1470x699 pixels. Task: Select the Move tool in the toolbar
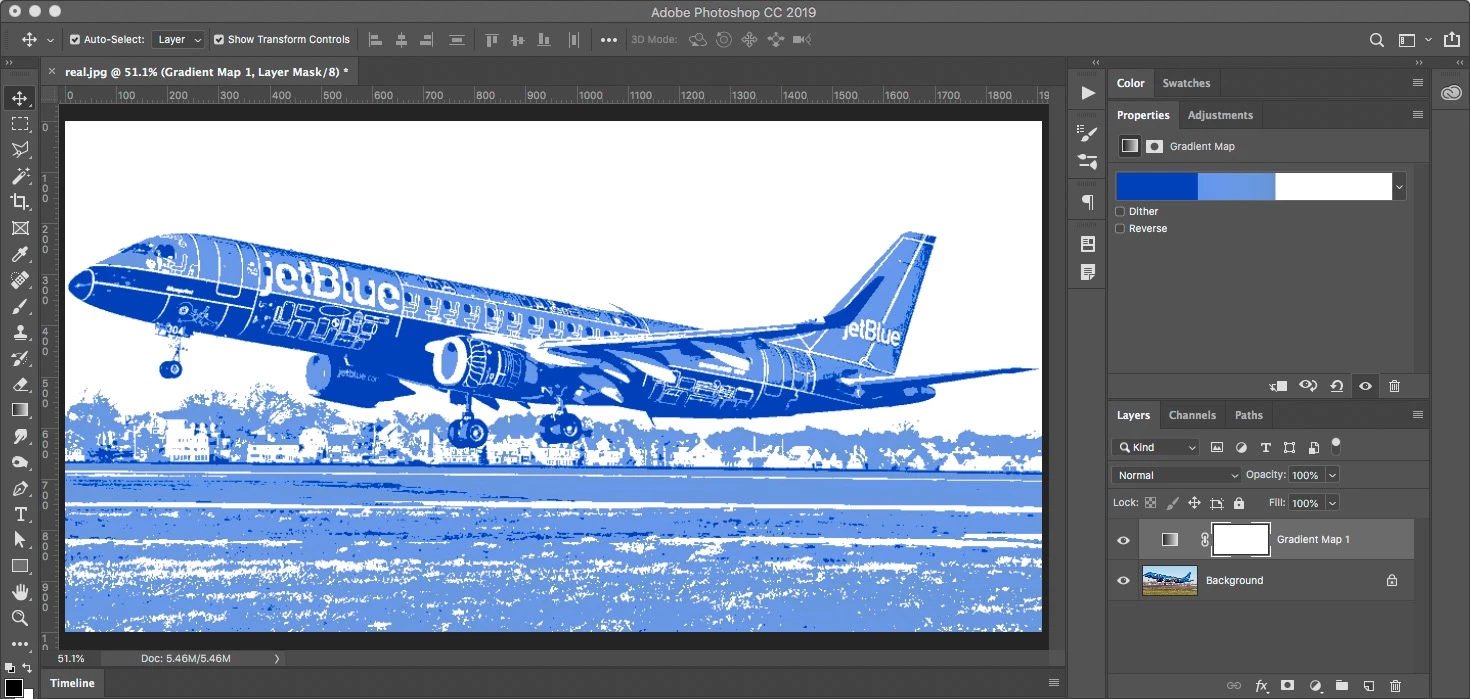coord(20,98)
